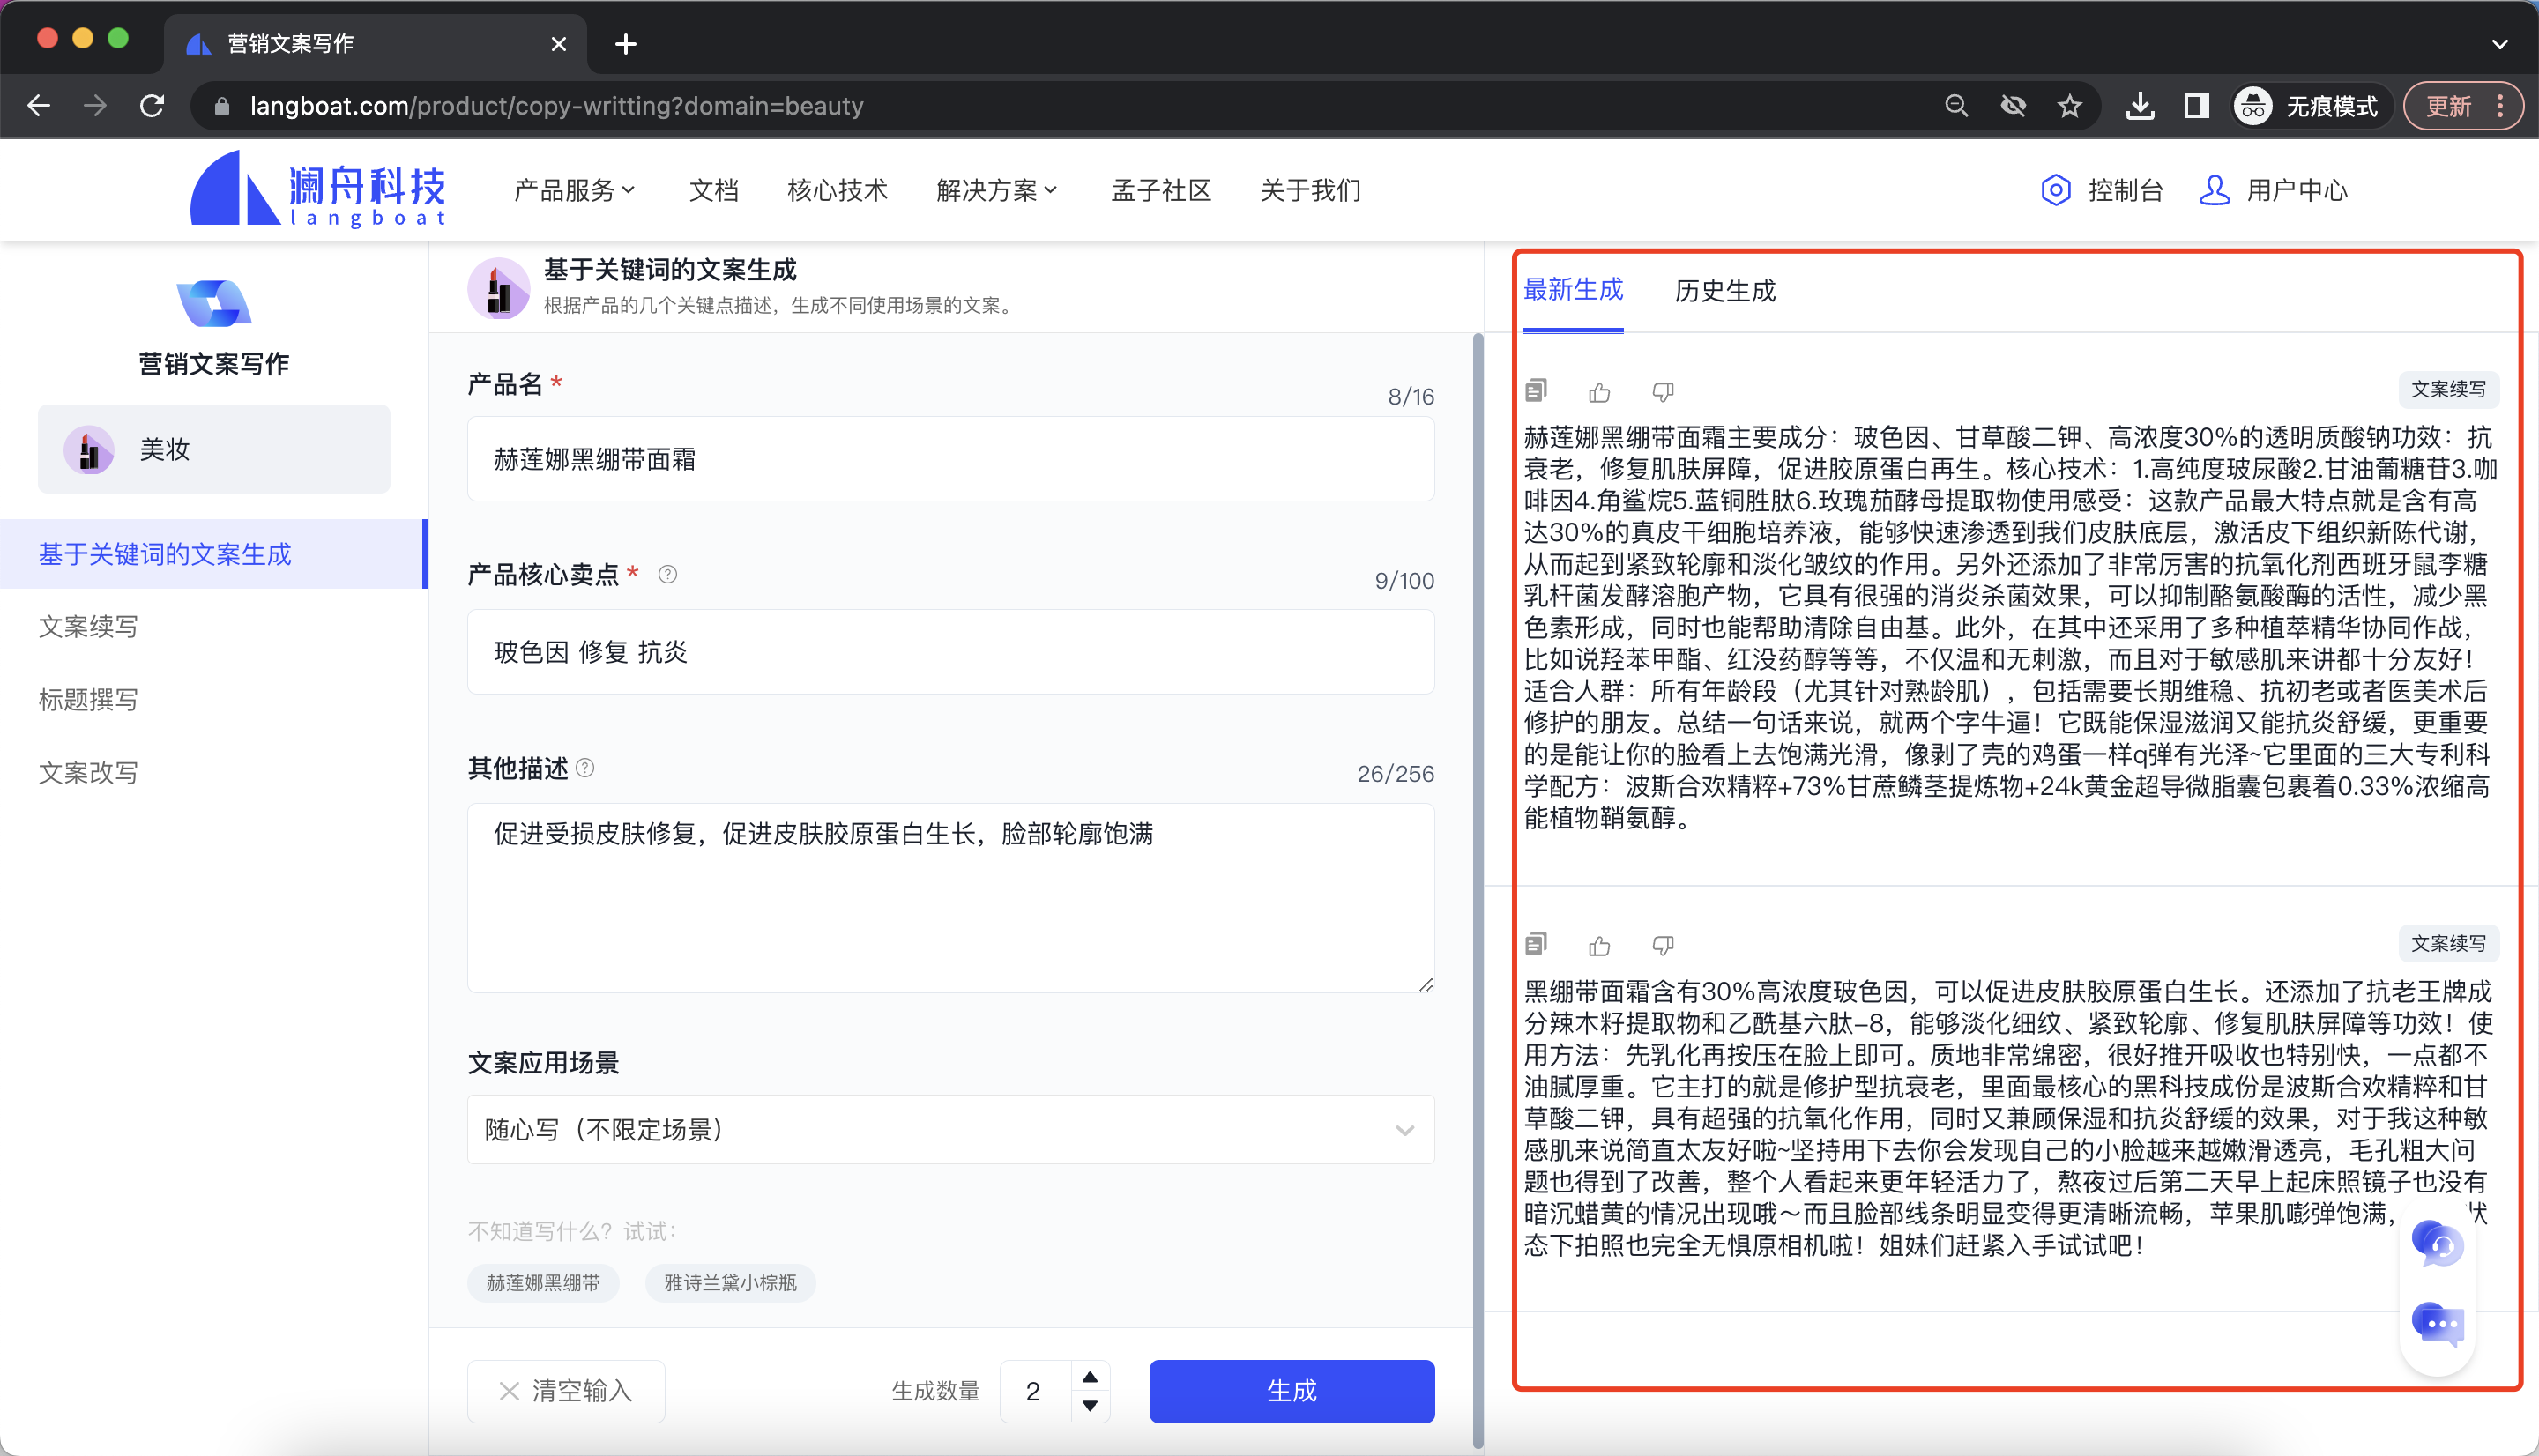Open user center profile icon
Image resolution: width=2539 pixels, height=1456 pixels.
(2214, 190)
